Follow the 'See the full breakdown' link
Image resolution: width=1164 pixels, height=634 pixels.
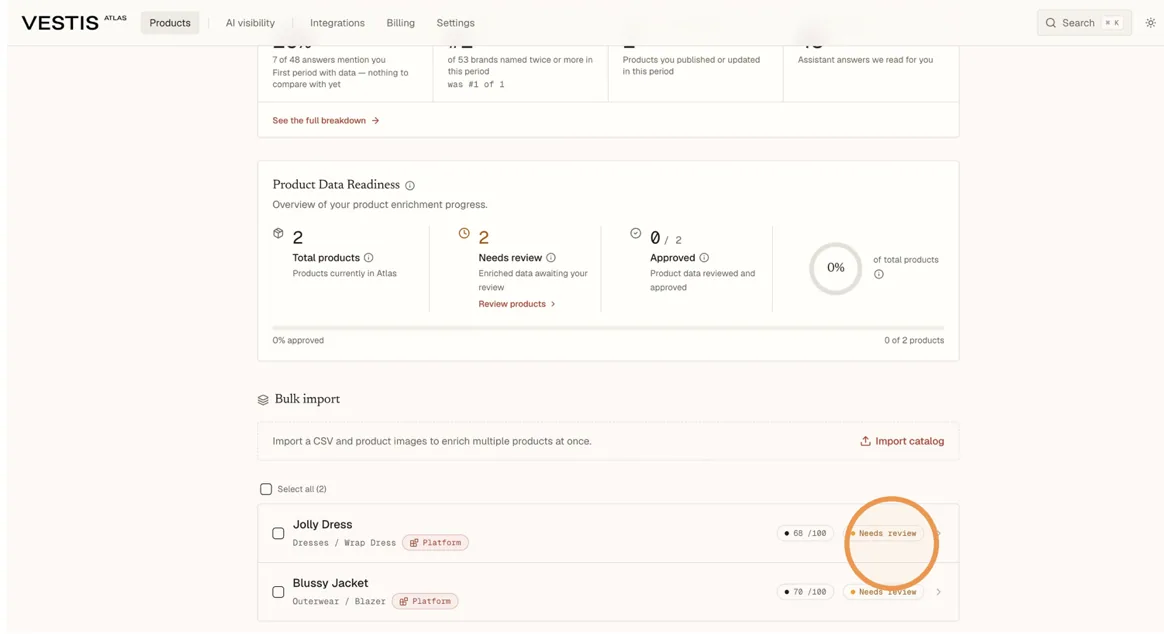[x=326, y=120]
